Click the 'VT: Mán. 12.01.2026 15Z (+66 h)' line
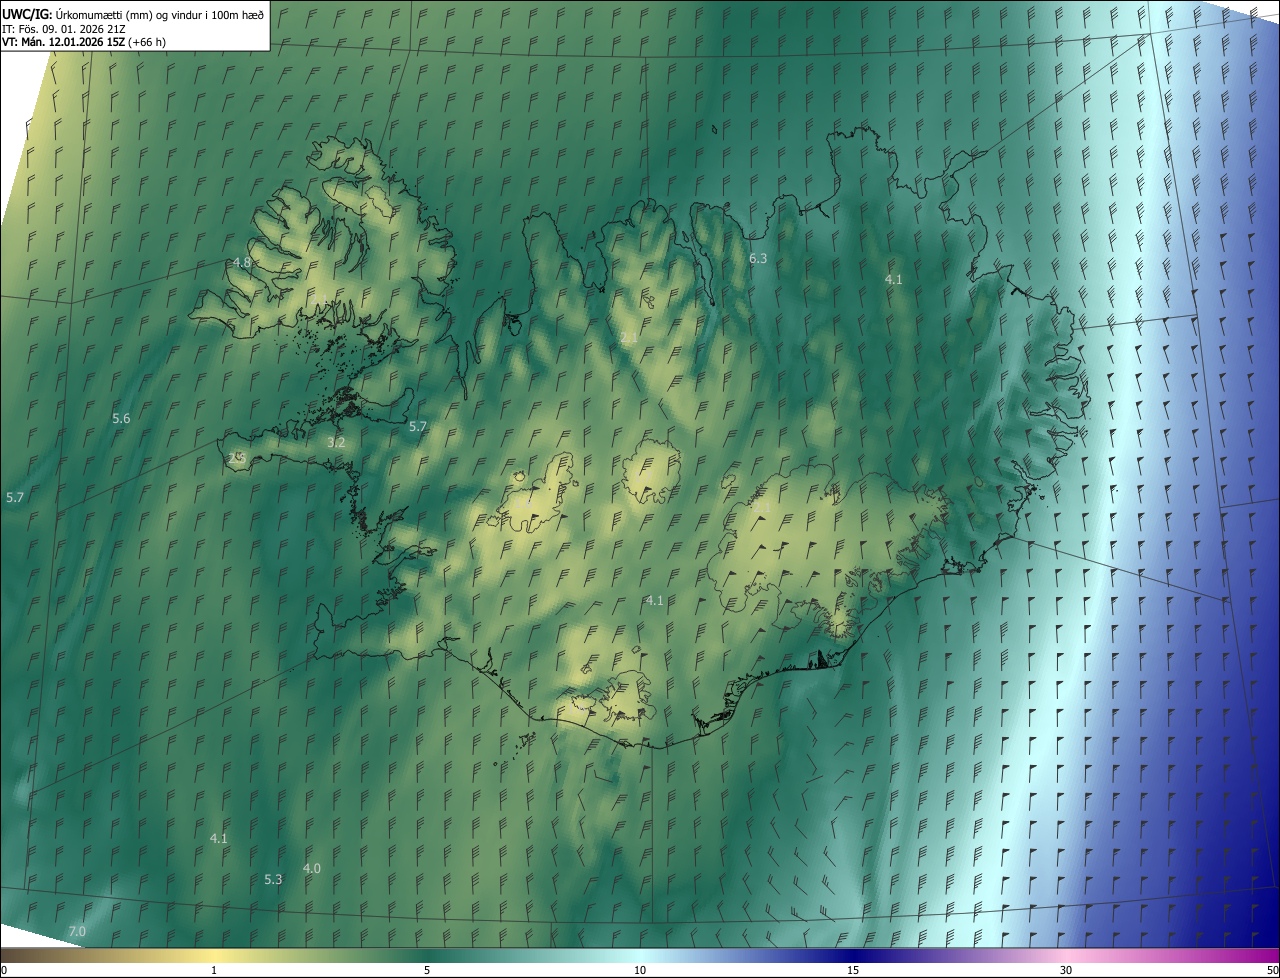 coord(84,42)
